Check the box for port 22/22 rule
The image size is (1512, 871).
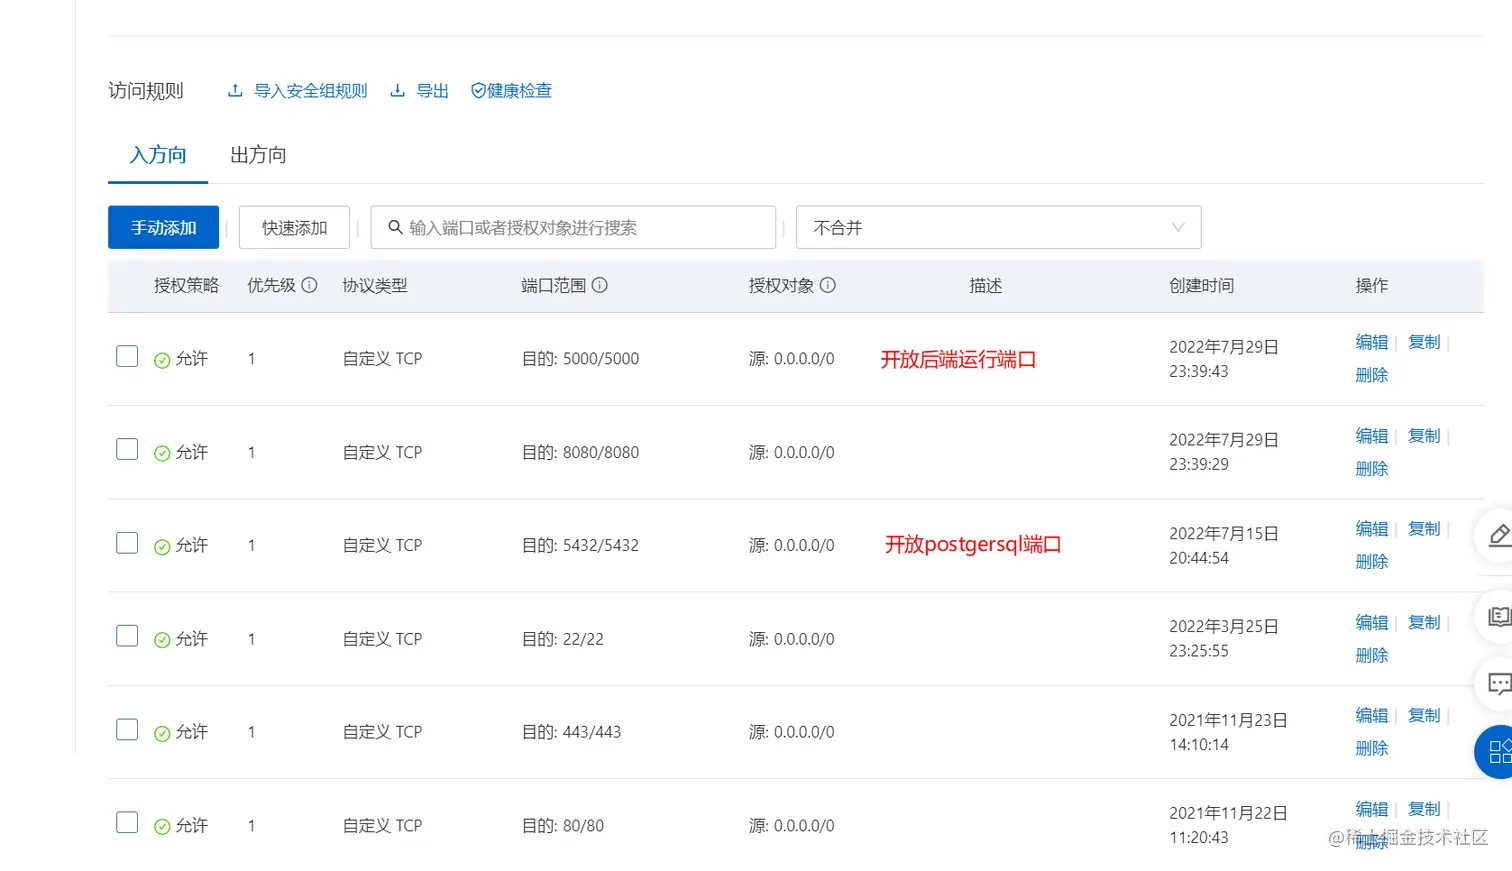127,636
